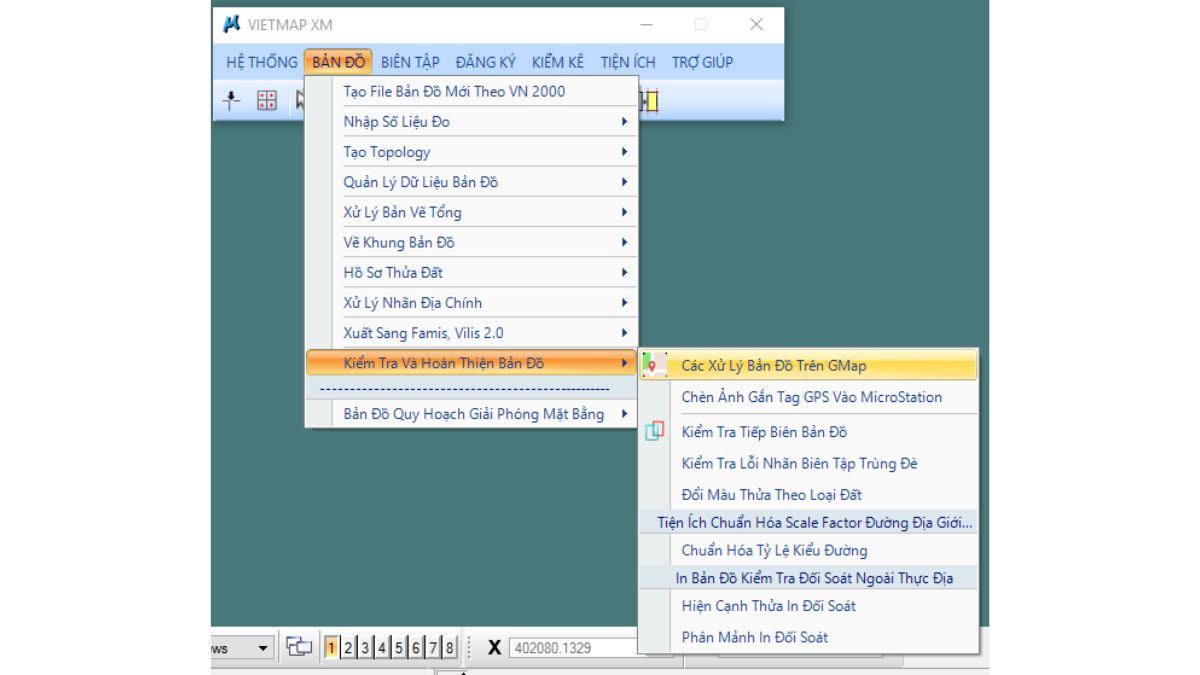
Task: Toggle view 3 button
Action: [x=365, y=648]
